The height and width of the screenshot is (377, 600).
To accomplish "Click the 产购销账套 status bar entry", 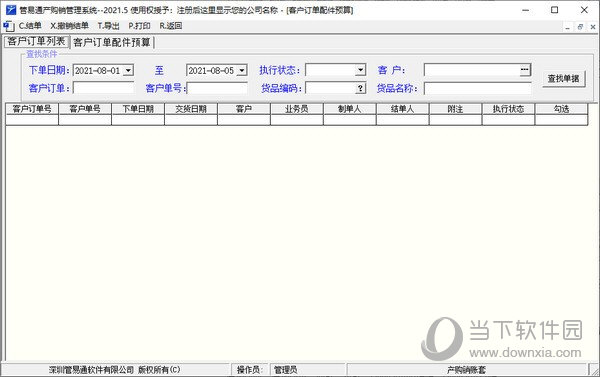I will click(467, 370).
